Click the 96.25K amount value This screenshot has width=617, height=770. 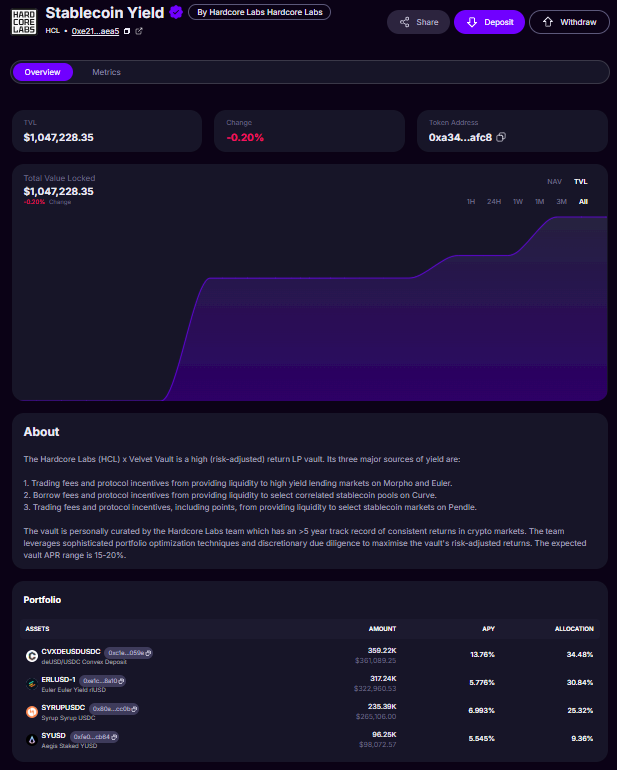coord(384,735)
